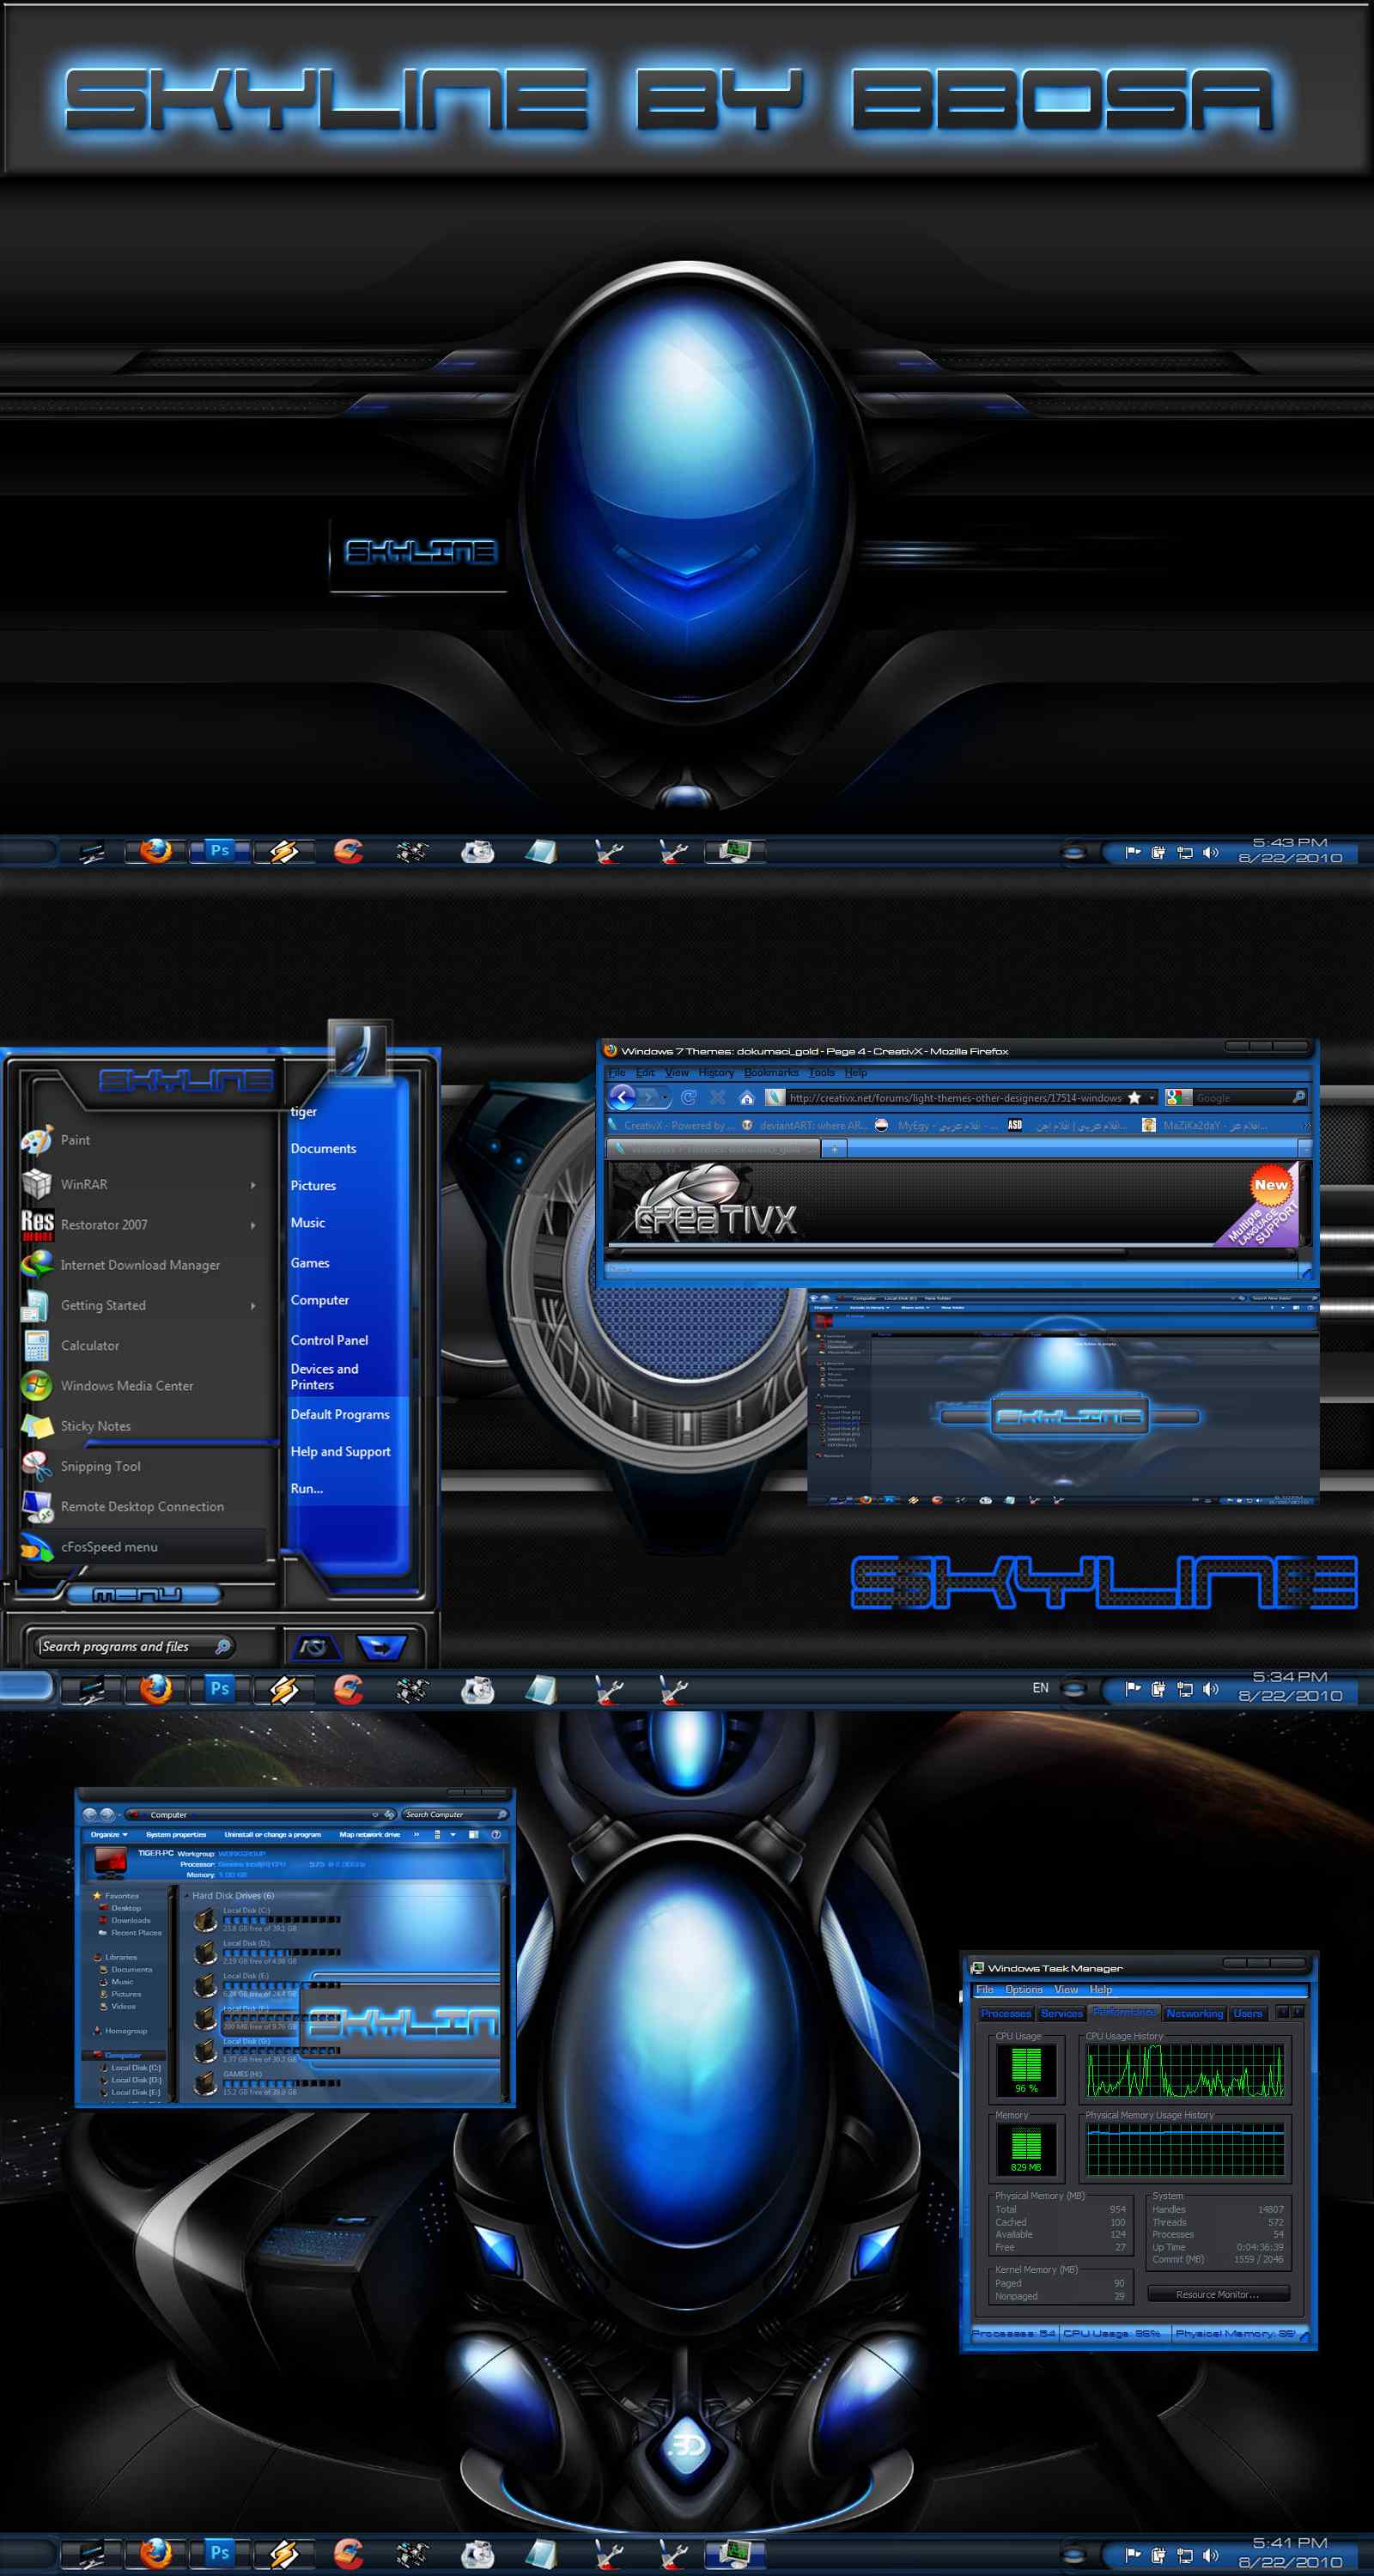
Task: Open Firefox back/forward history dropdown arrow
Action: pyautogui.click(x=666, y=1098)
